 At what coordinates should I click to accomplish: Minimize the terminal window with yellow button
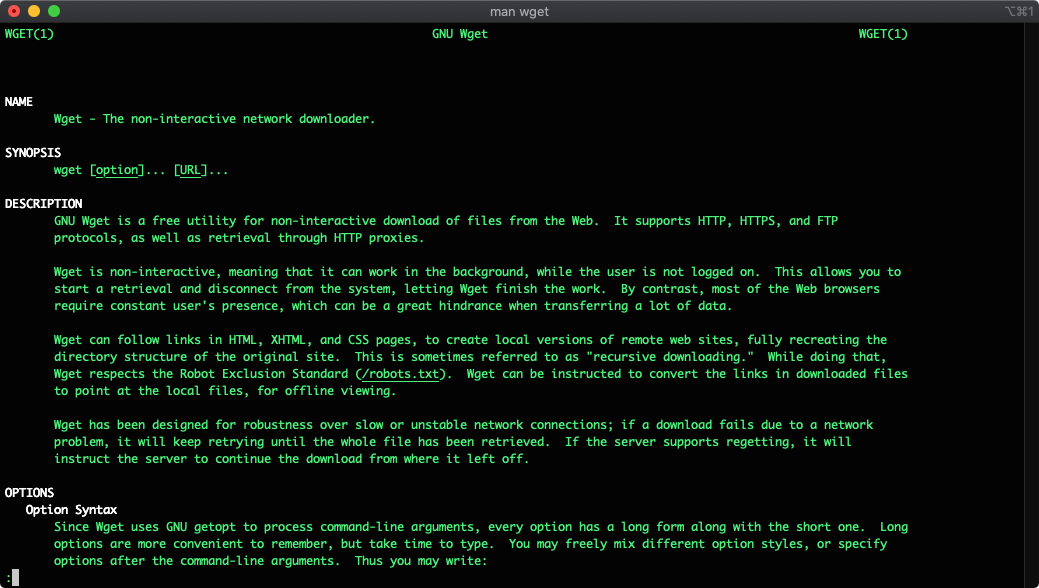[34, 11]
